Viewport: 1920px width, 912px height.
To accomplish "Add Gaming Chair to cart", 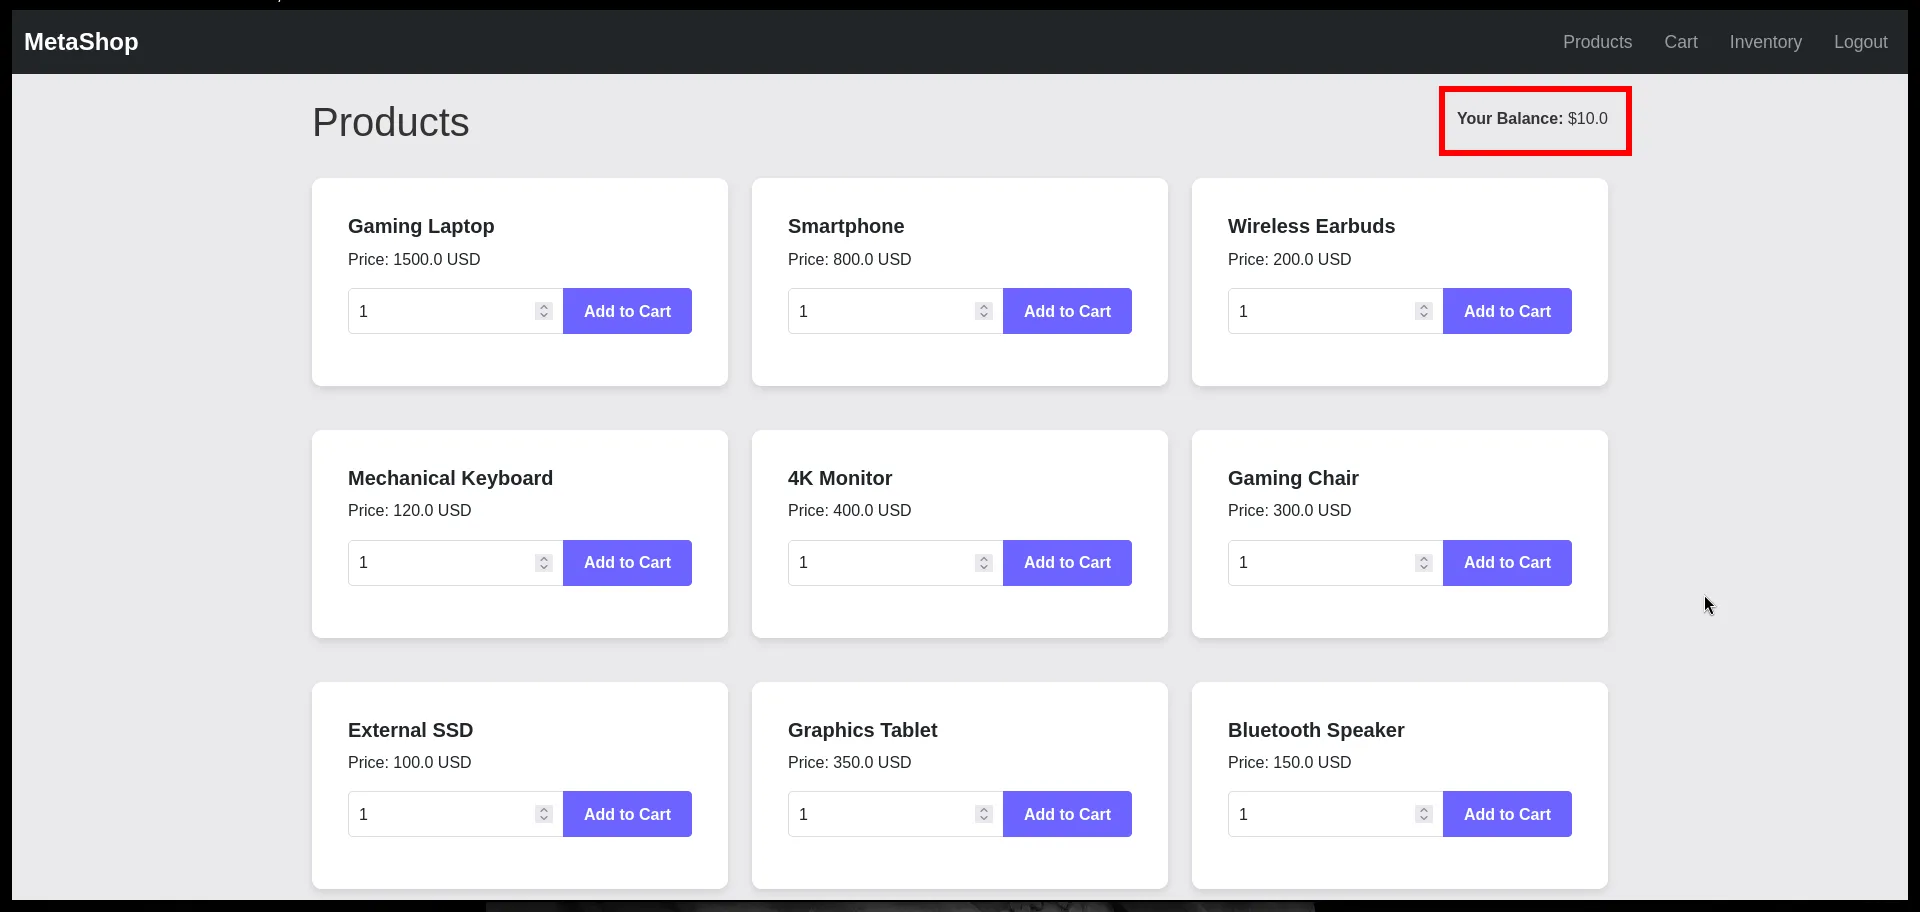I will 1507,563.
